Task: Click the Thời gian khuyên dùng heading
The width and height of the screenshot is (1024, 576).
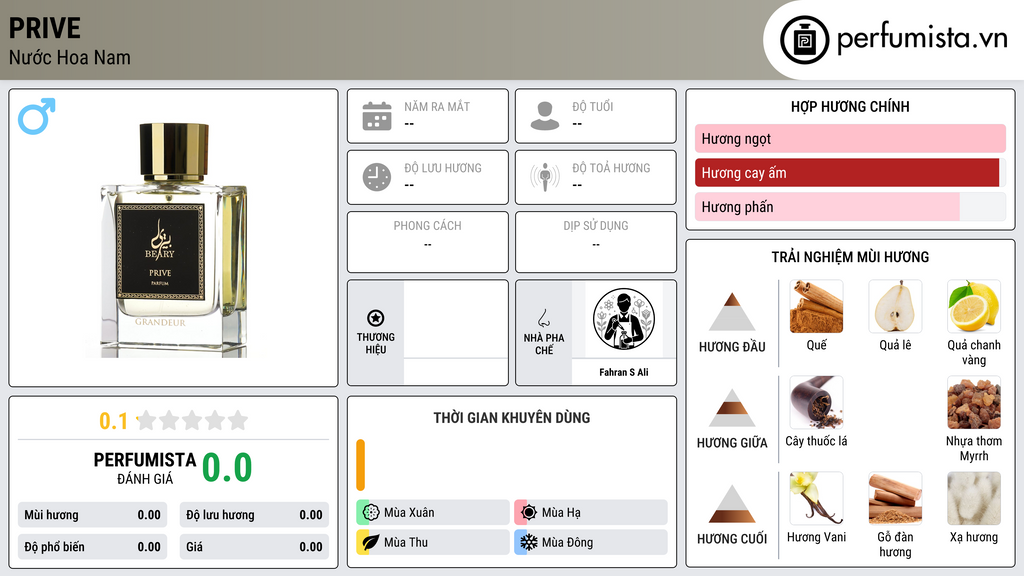Action: [511, 417]
